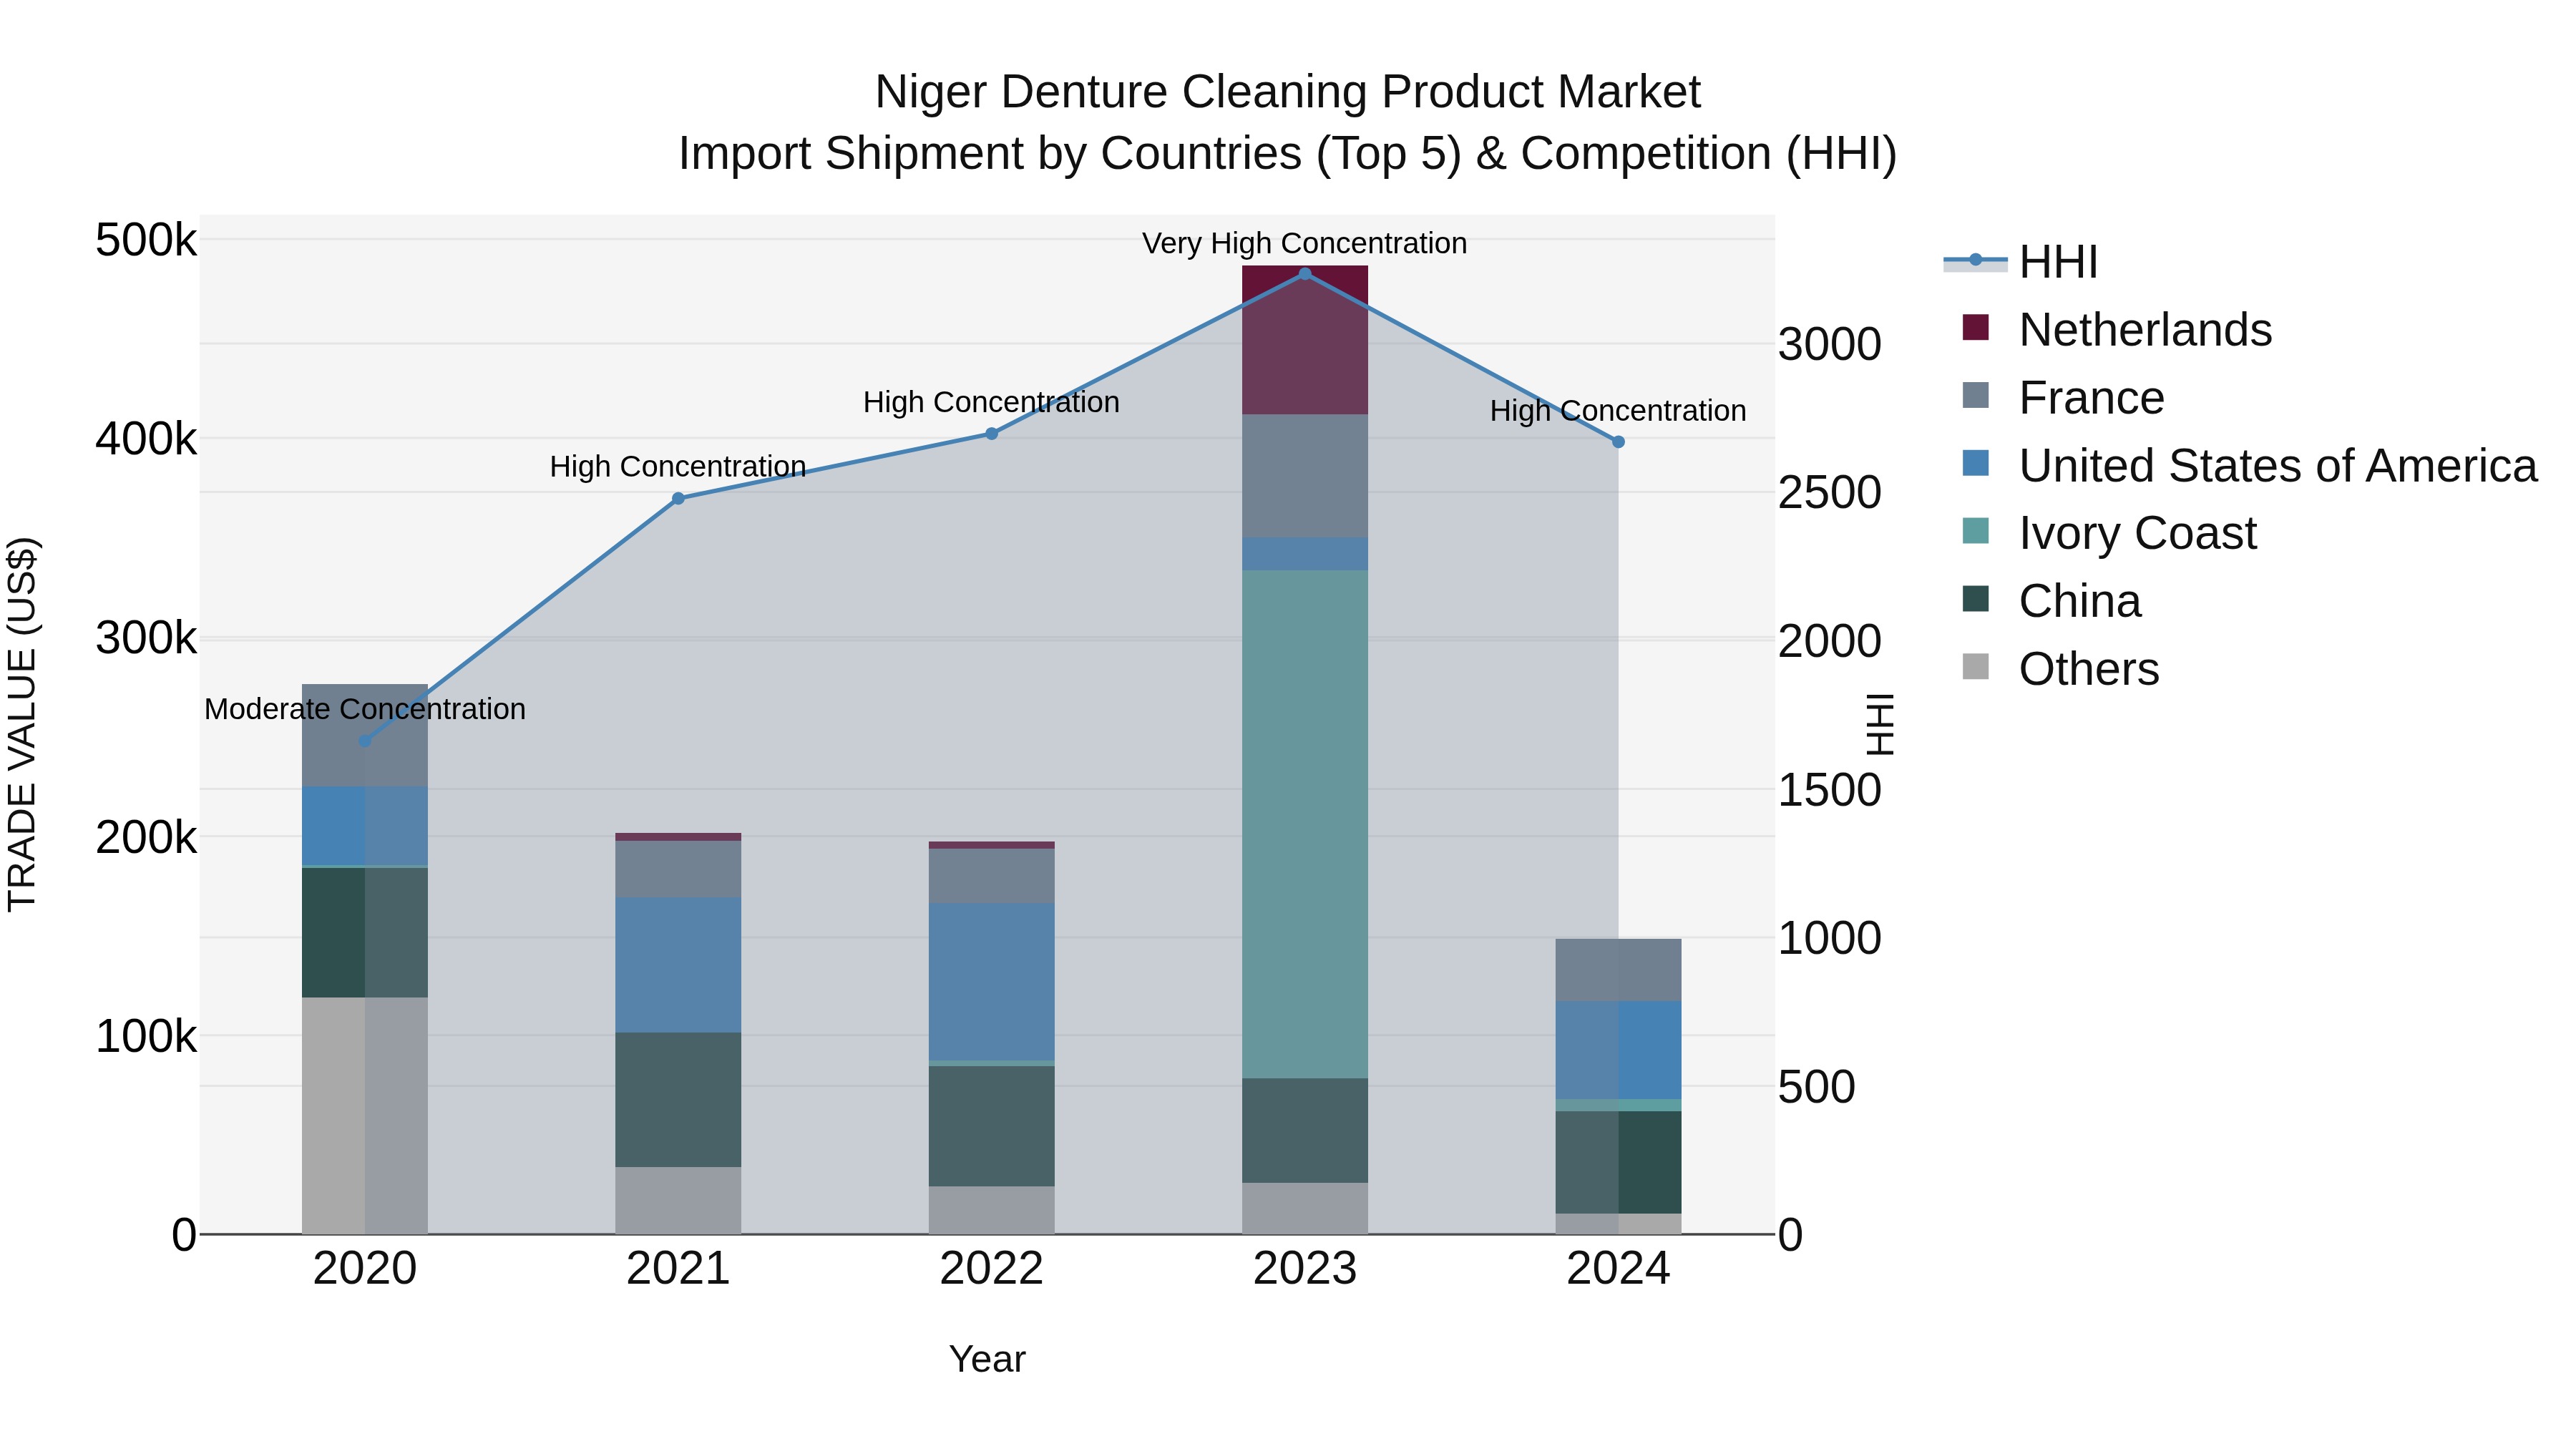This screenshot has height=1449, width=2576.
Task: Select the 2020 HHI data point marker
Action: click(x=365, y=741)
